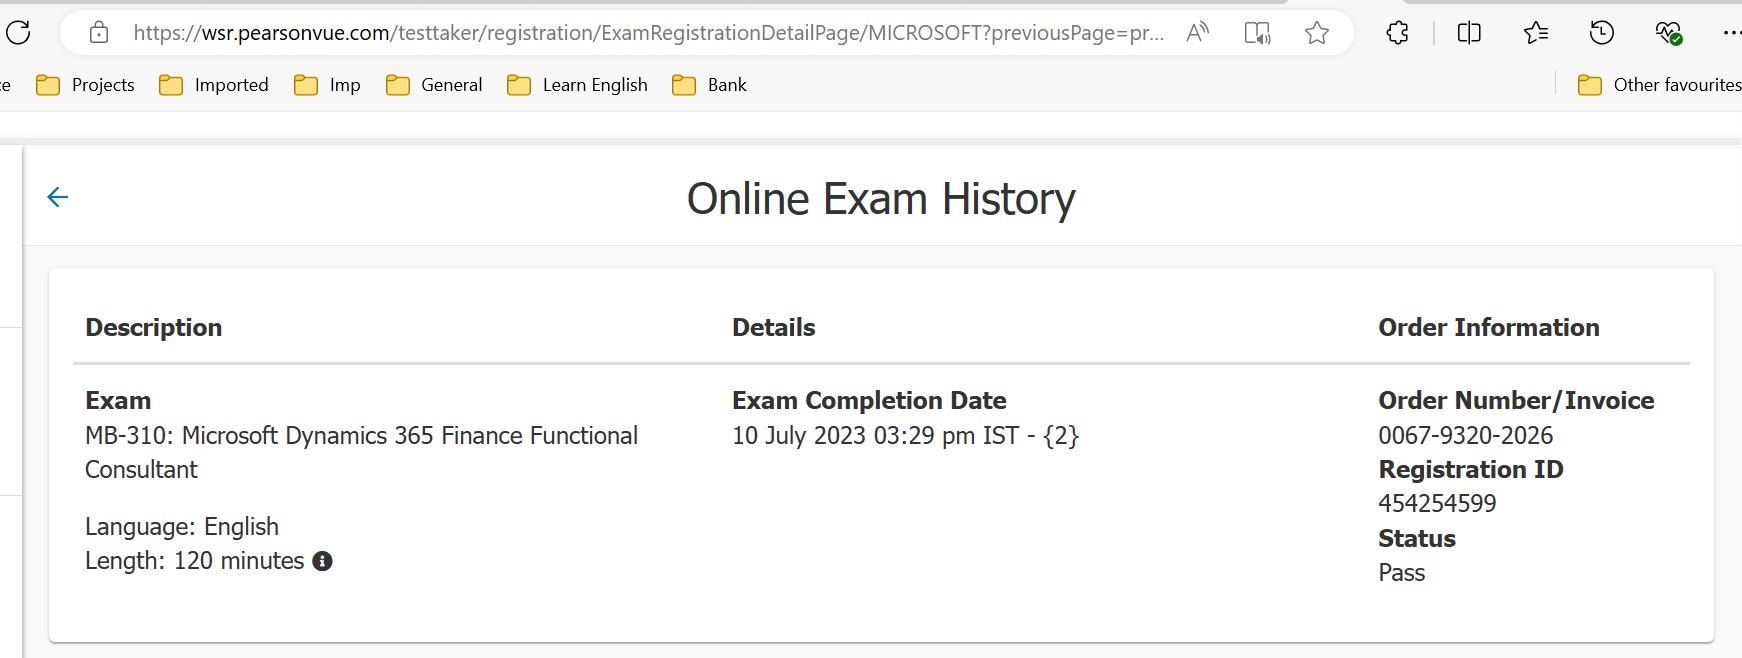Select the Pass status value
The image size is (1742, 658).
[1402, 573]
